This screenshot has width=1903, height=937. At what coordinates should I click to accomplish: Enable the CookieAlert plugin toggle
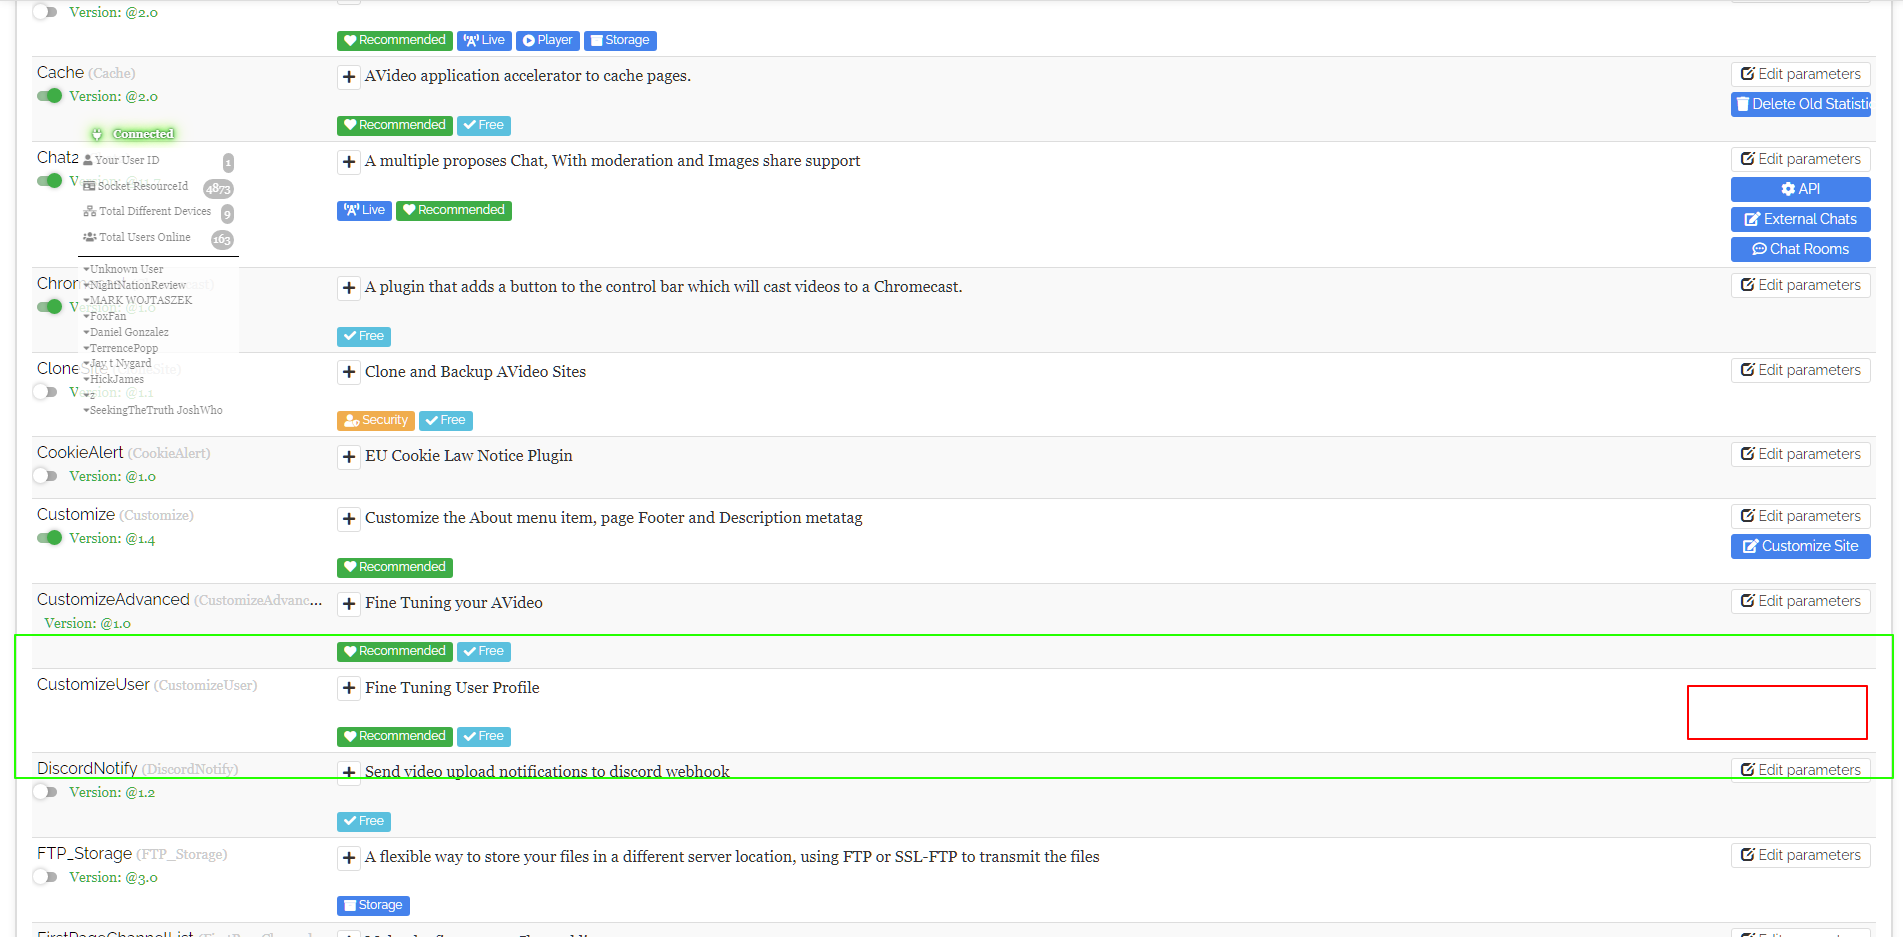coord(45,476)
